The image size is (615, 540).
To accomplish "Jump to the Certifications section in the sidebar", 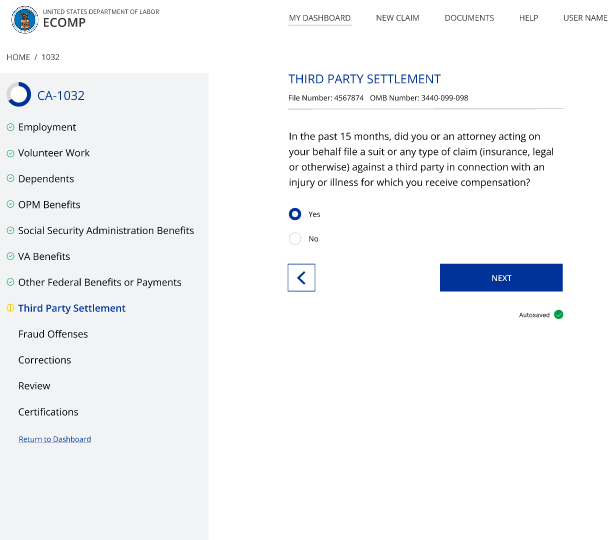I will tap(48, 412).
